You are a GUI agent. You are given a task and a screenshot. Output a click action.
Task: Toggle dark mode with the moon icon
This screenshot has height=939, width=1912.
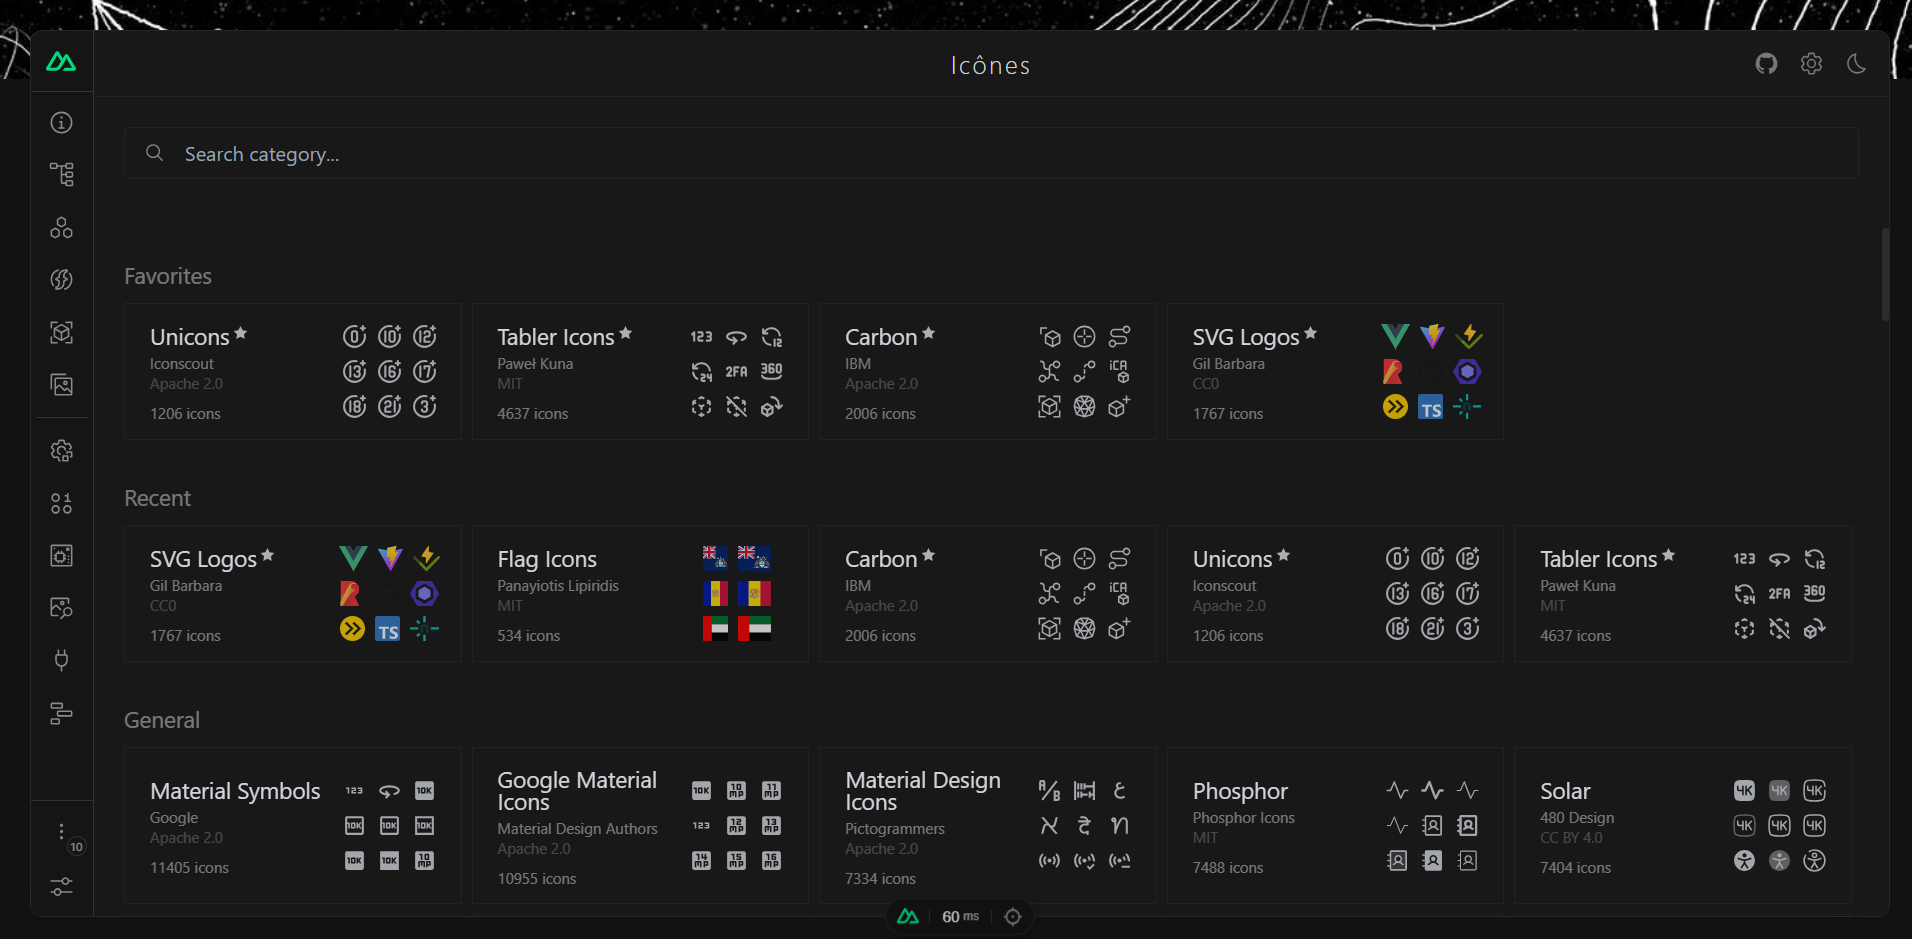pyautogui.click(x=1857, y=64)
